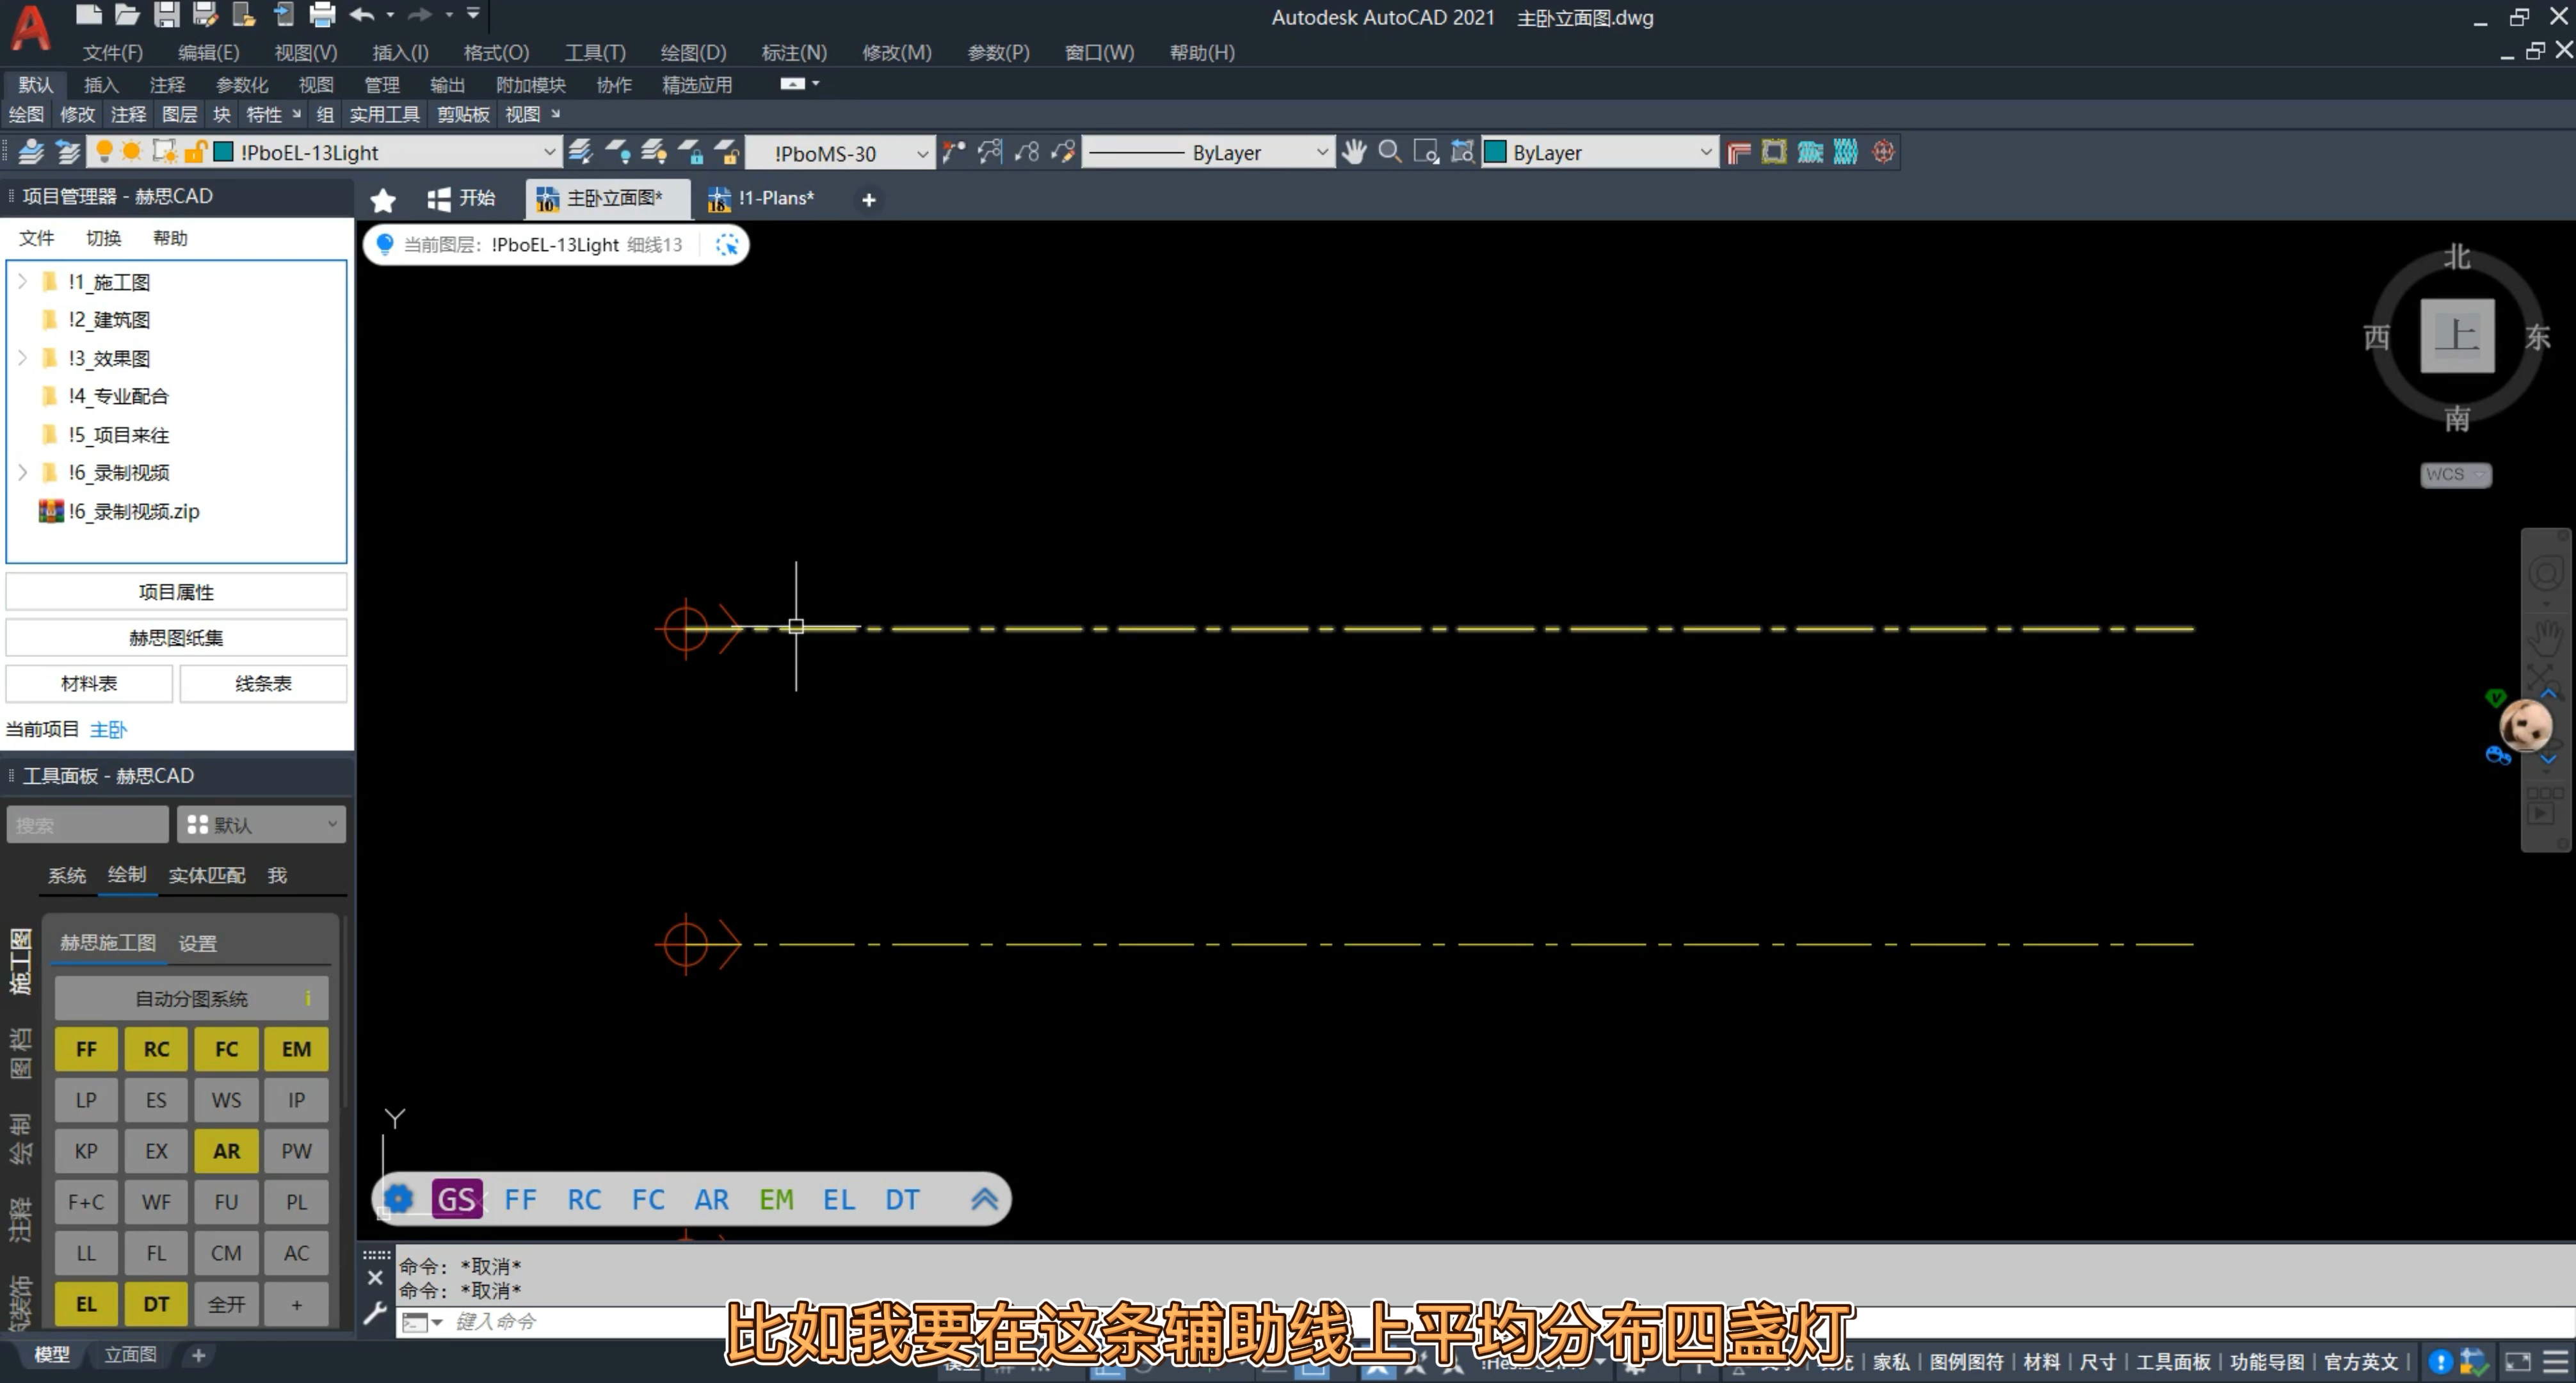Click the Save icon in quick access toolbar

coord(166,15)
